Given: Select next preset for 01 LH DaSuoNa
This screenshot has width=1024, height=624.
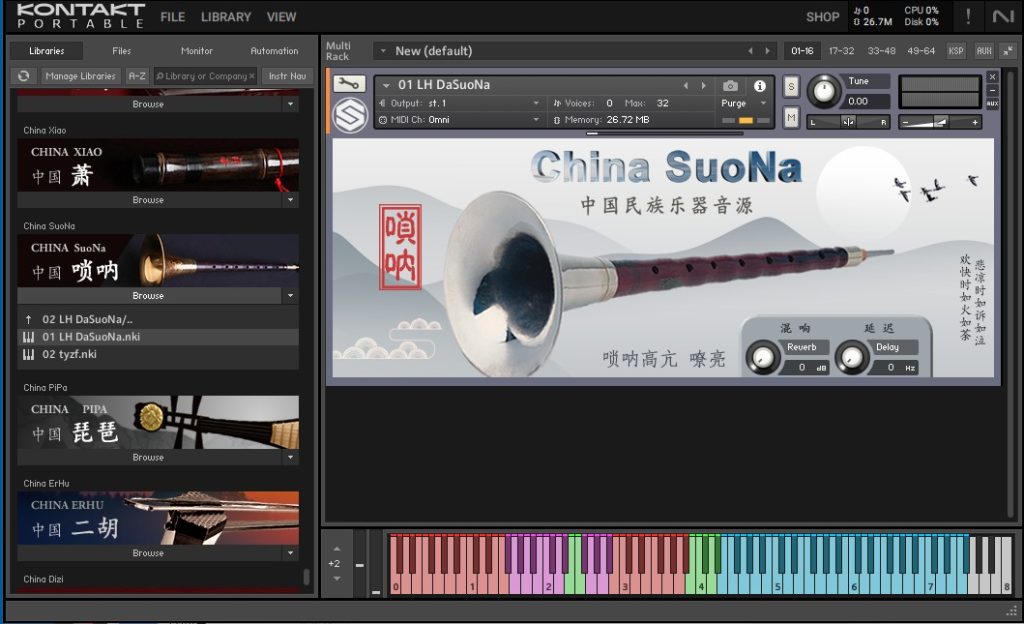Looking at the screenshot, I should click(x=703, y=86).
